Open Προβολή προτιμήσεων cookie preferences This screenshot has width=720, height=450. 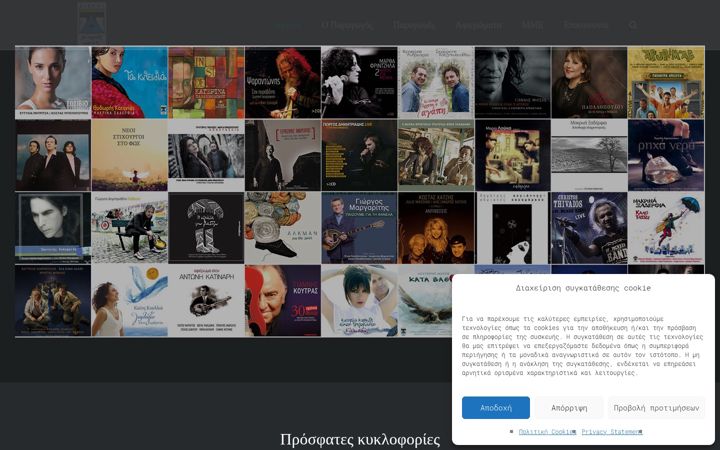pyautogui.click(x=656, y=408)
